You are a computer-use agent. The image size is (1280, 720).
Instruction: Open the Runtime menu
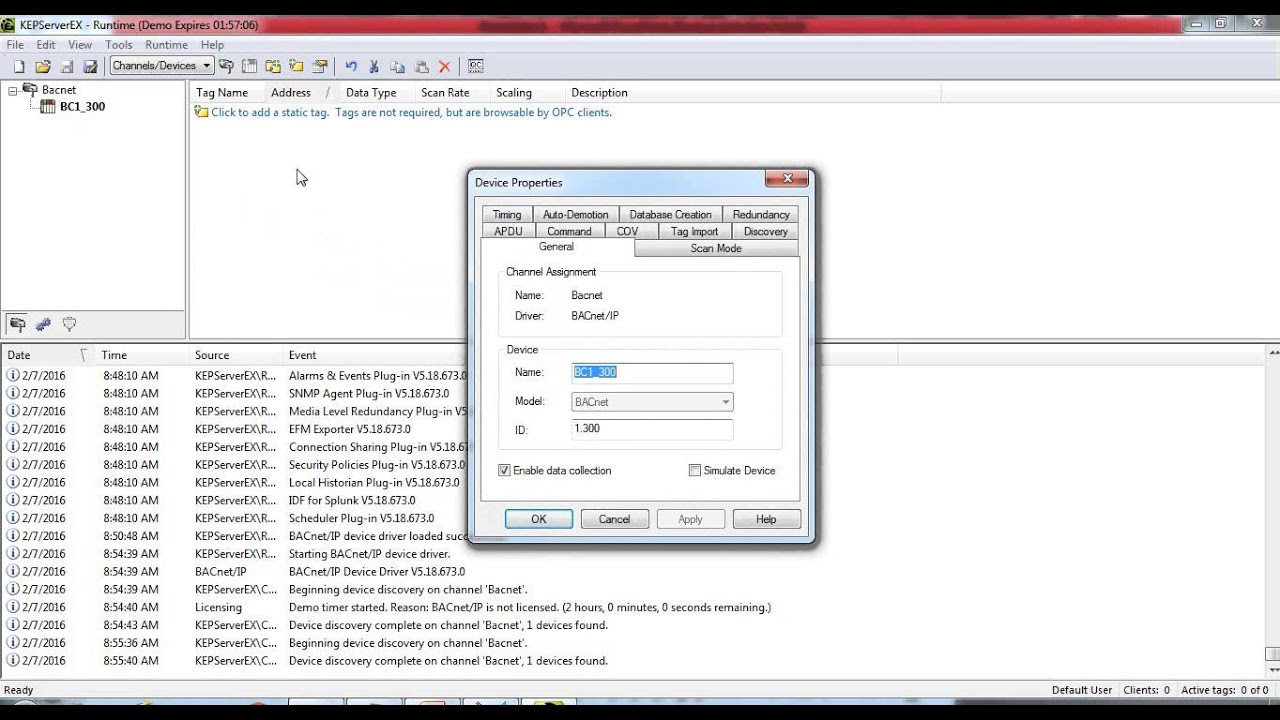click(x=166, y=45)
